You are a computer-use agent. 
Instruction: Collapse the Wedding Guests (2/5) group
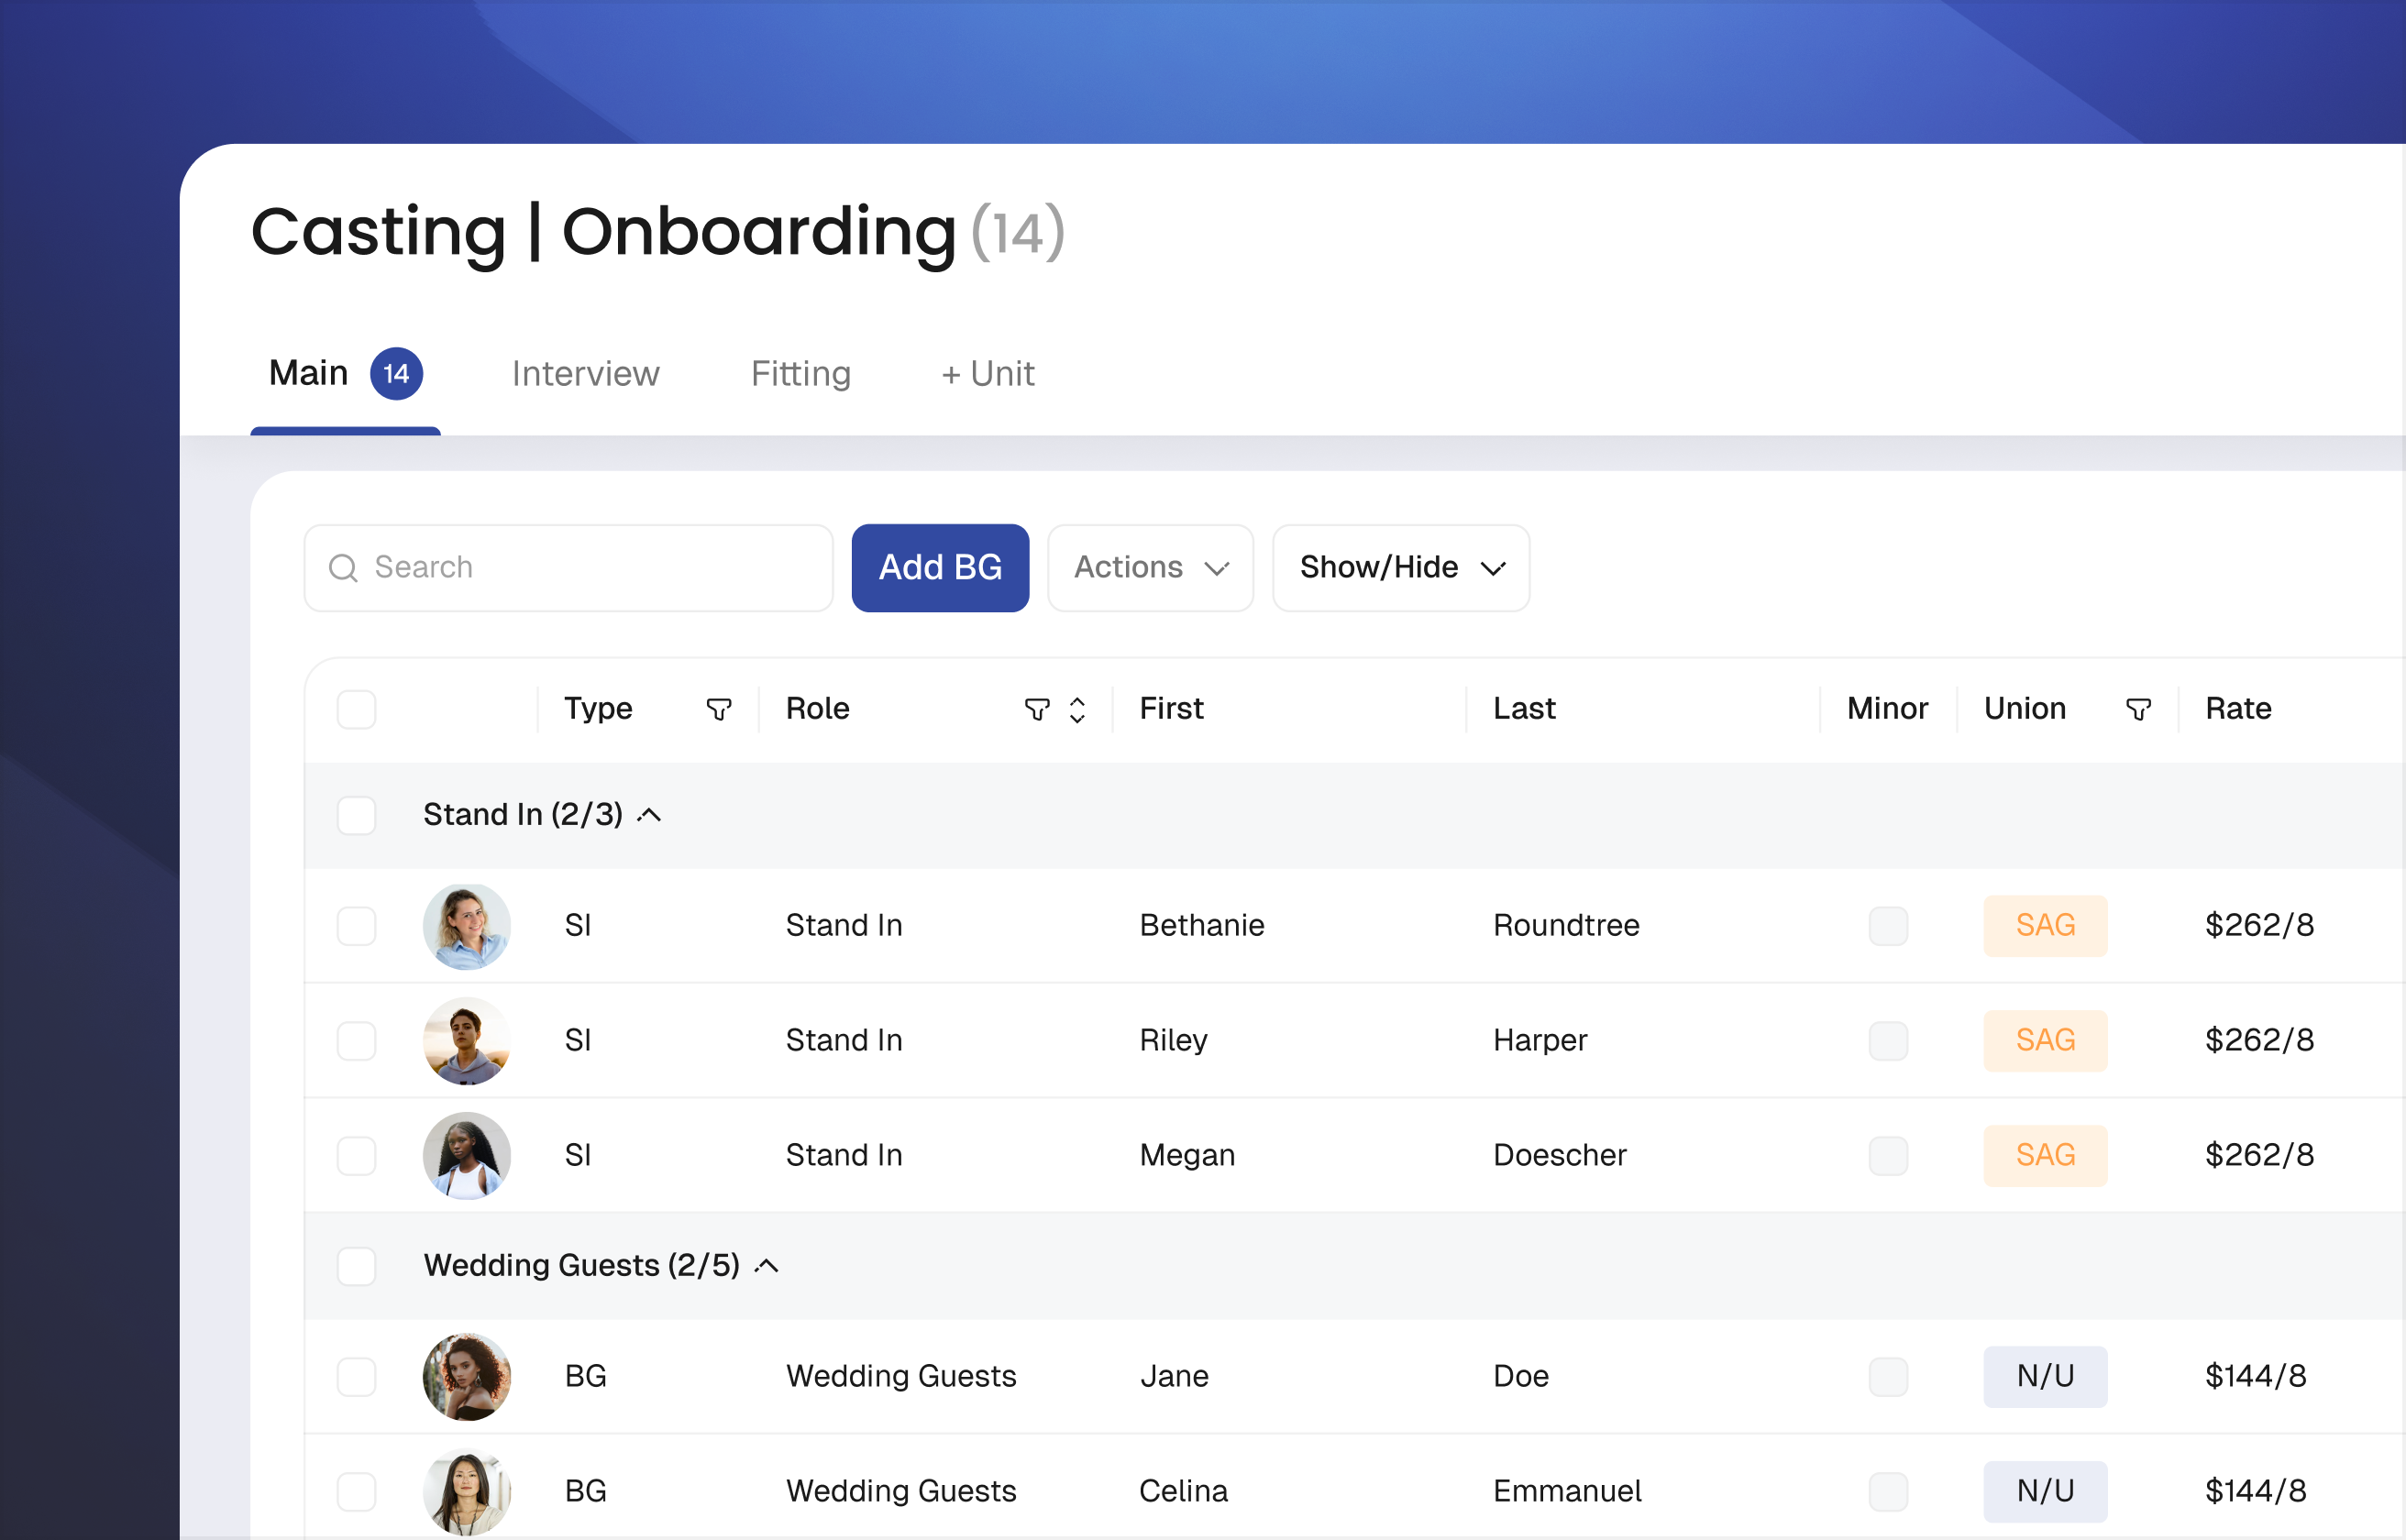pyautogui.click(x=766, y=1266)
